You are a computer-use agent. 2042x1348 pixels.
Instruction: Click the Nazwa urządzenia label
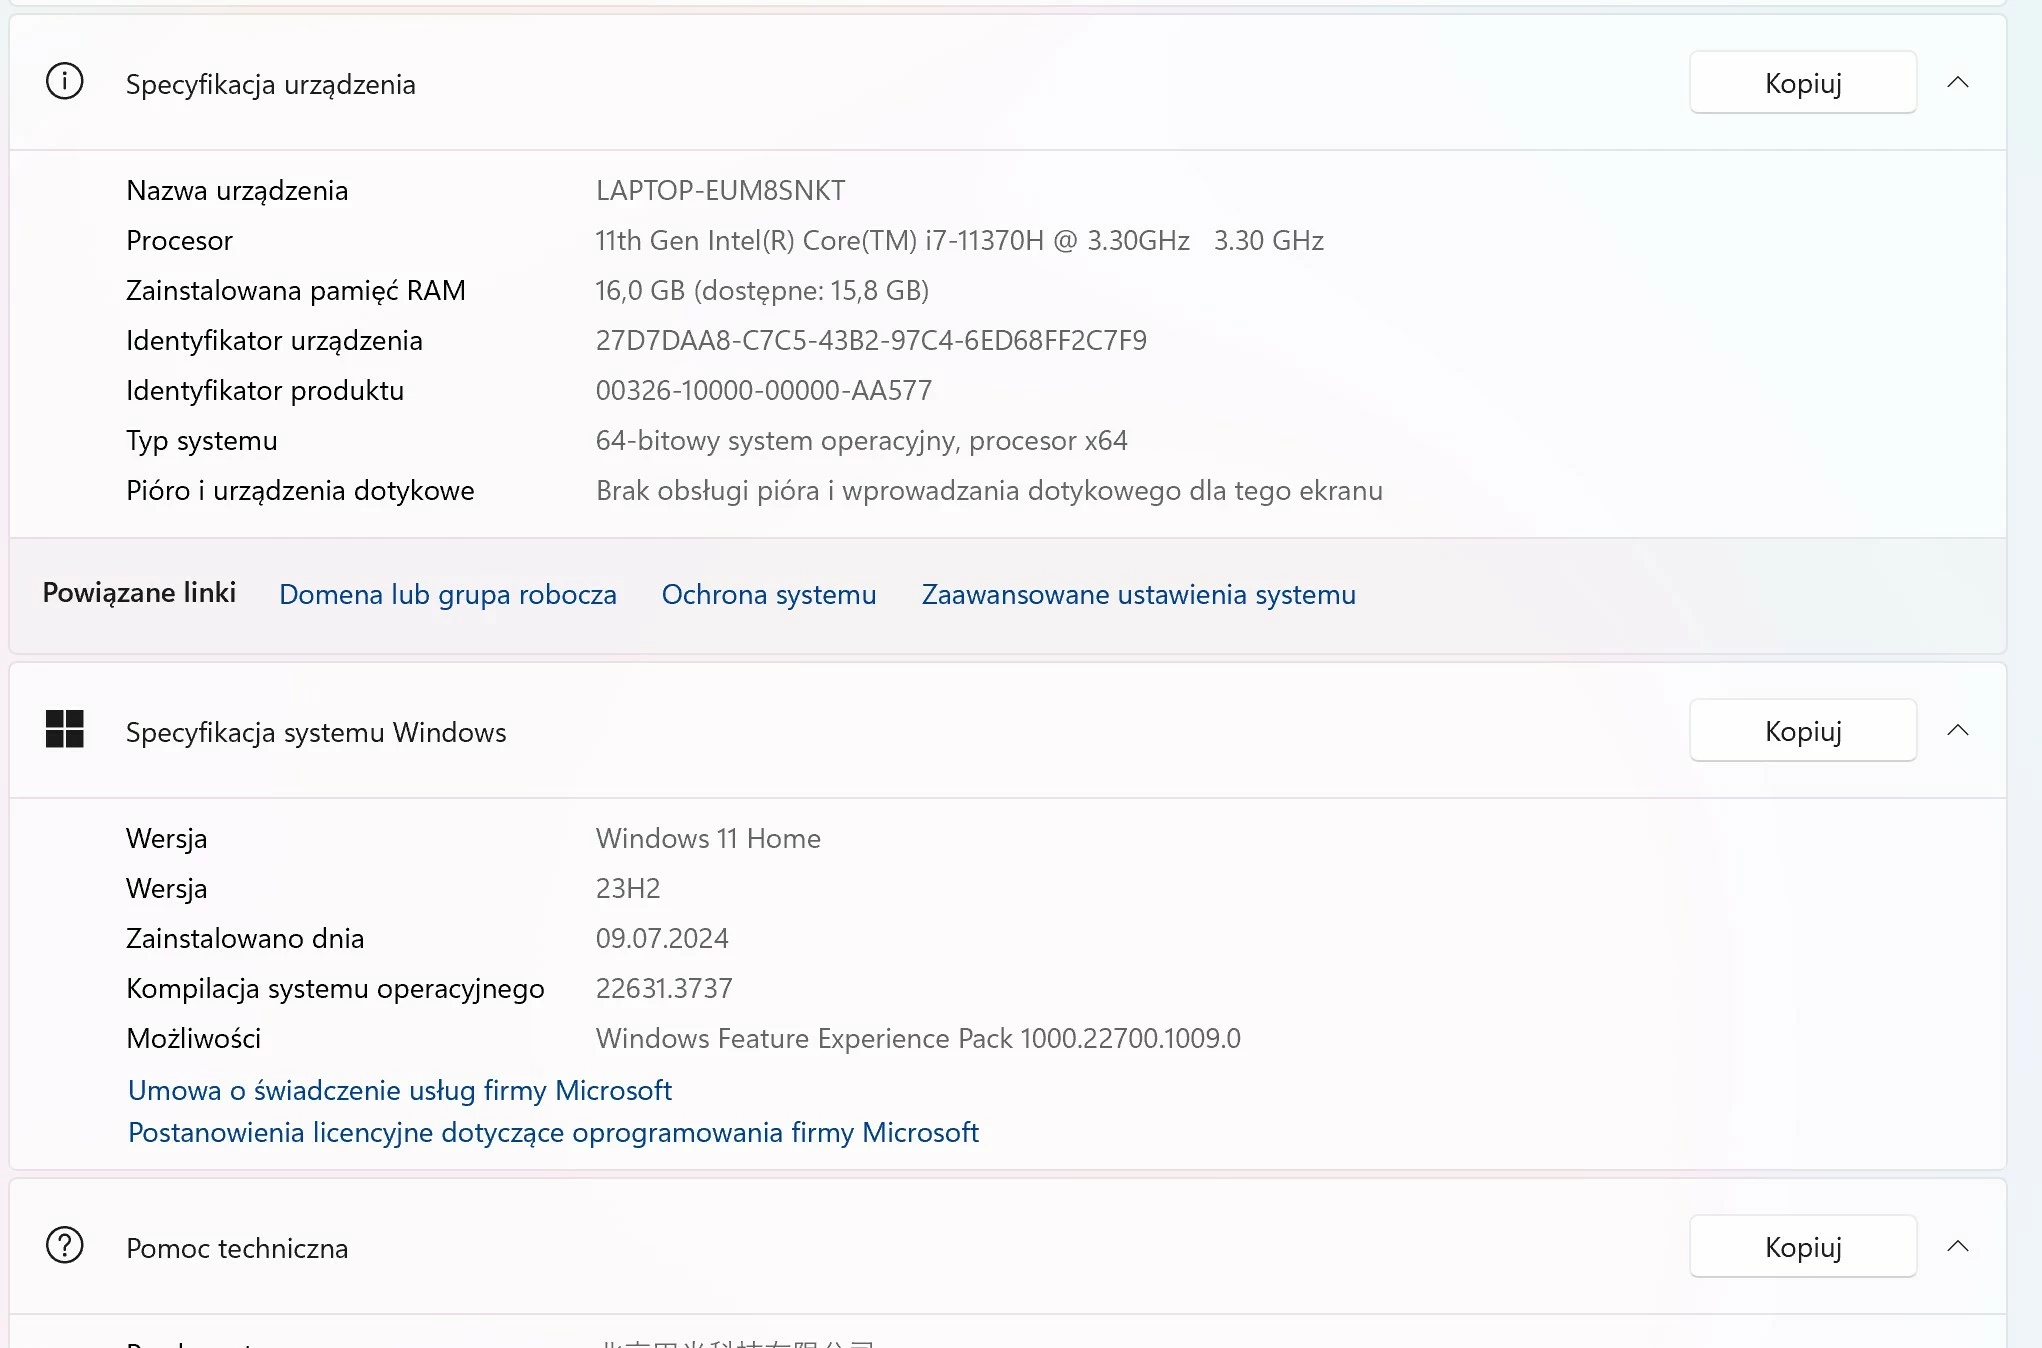[237, 190]
